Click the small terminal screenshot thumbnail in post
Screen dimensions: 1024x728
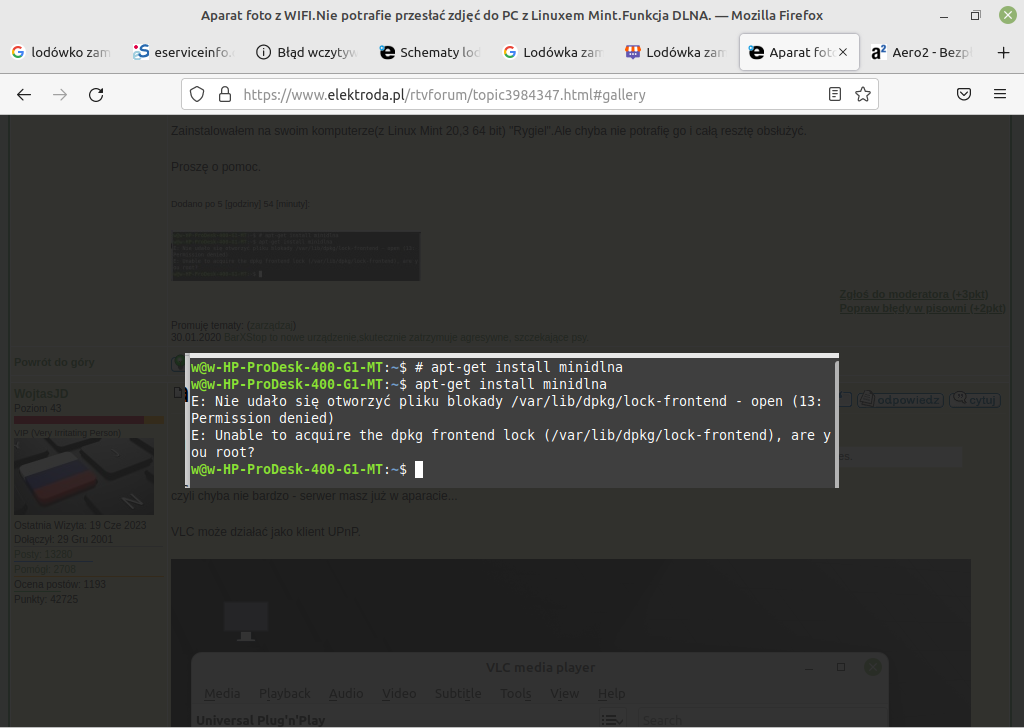point(296,256)
